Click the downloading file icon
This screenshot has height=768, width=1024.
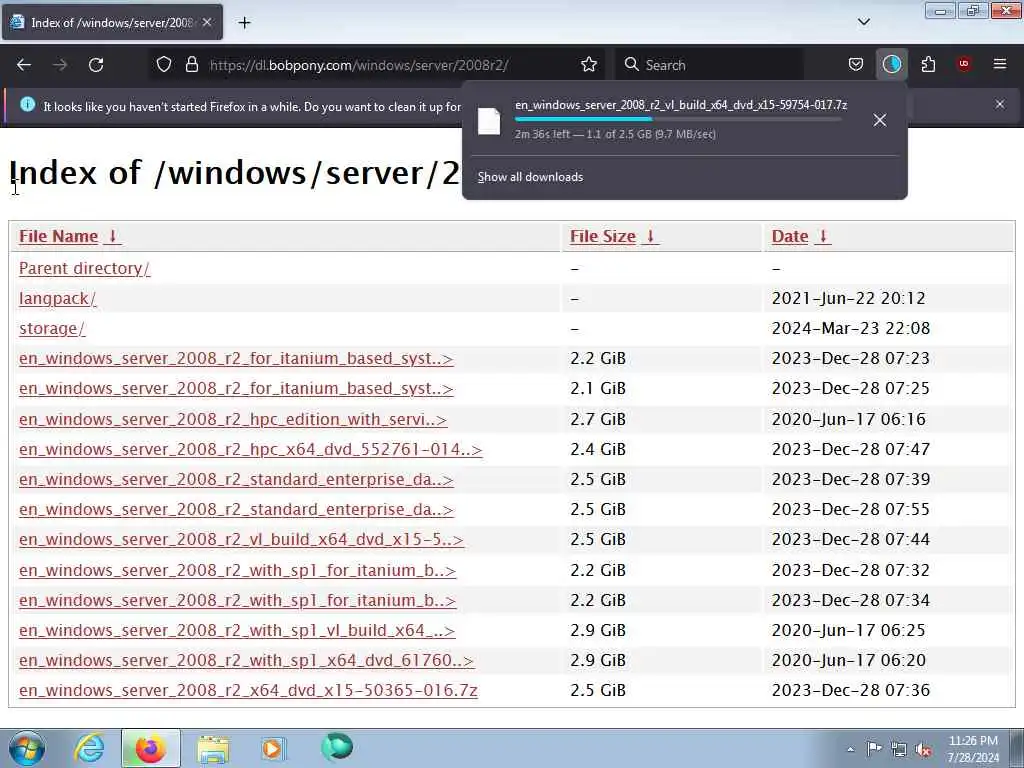(489, 121)
